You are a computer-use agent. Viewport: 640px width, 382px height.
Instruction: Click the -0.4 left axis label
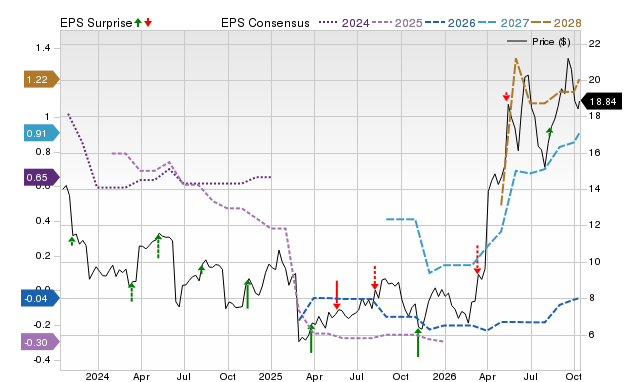coord(41,360)
